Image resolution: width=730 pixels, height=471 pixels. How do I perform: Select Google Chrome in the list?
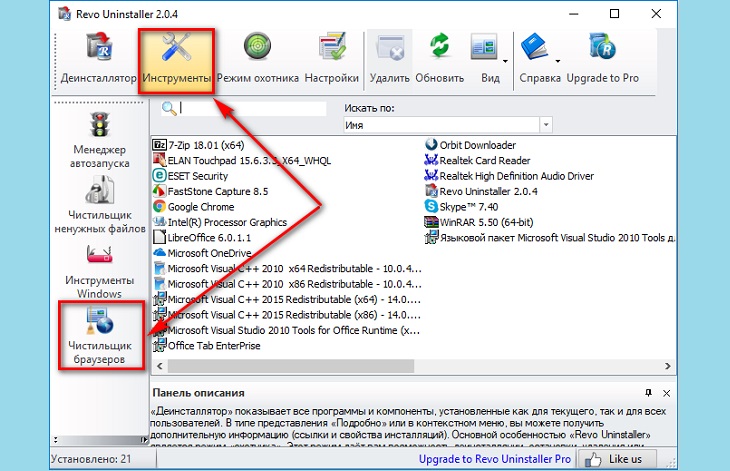194,207
